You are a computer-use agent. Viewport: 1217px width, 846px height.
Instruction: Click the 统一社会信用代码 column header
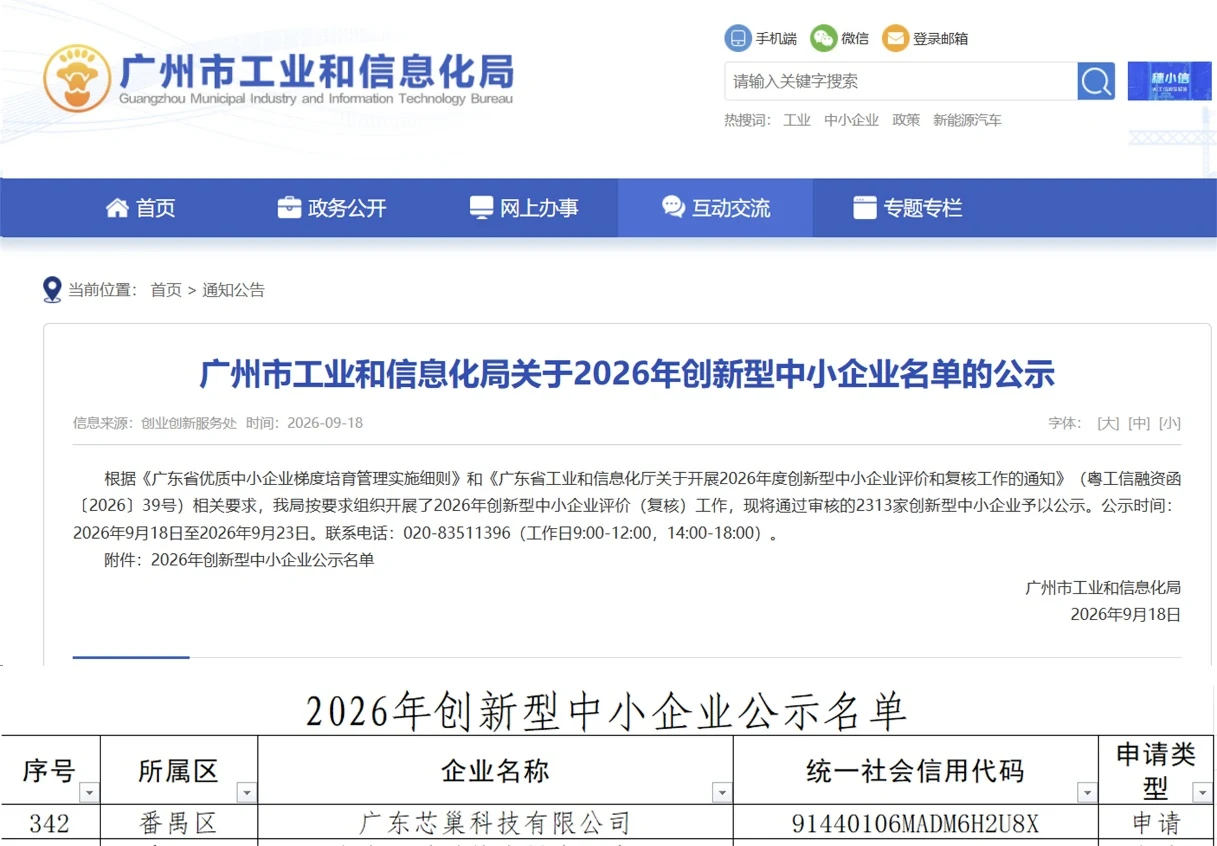pos(915,771)
